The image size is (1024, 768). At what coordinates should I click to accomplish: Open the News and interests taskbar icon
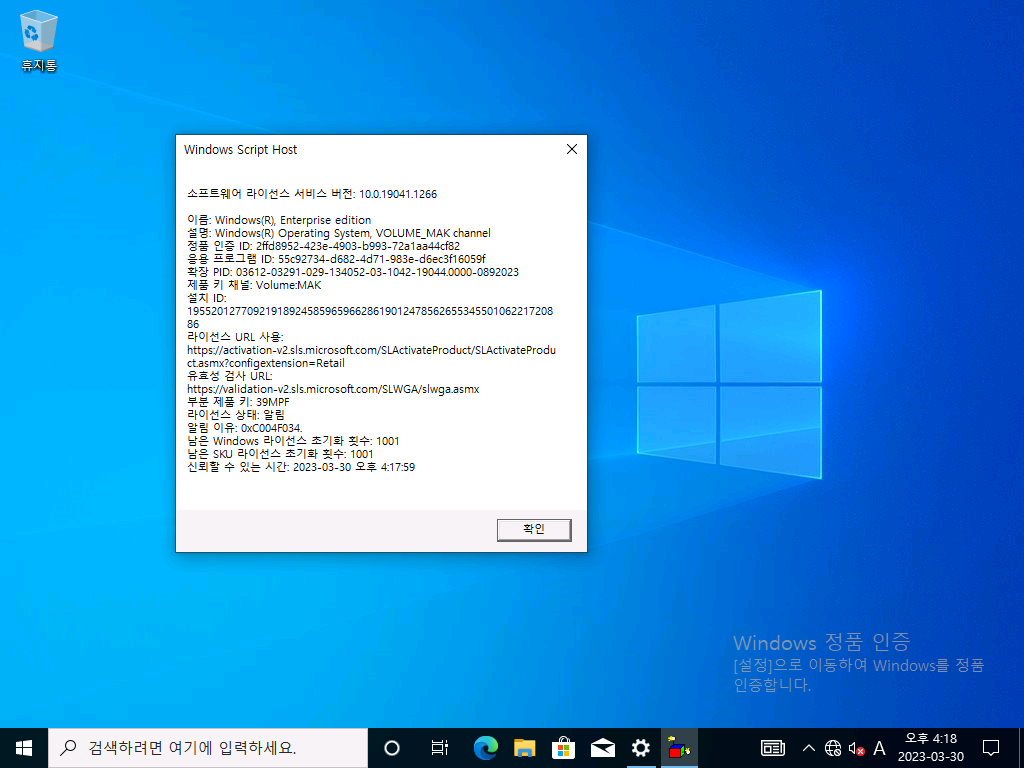773,748
